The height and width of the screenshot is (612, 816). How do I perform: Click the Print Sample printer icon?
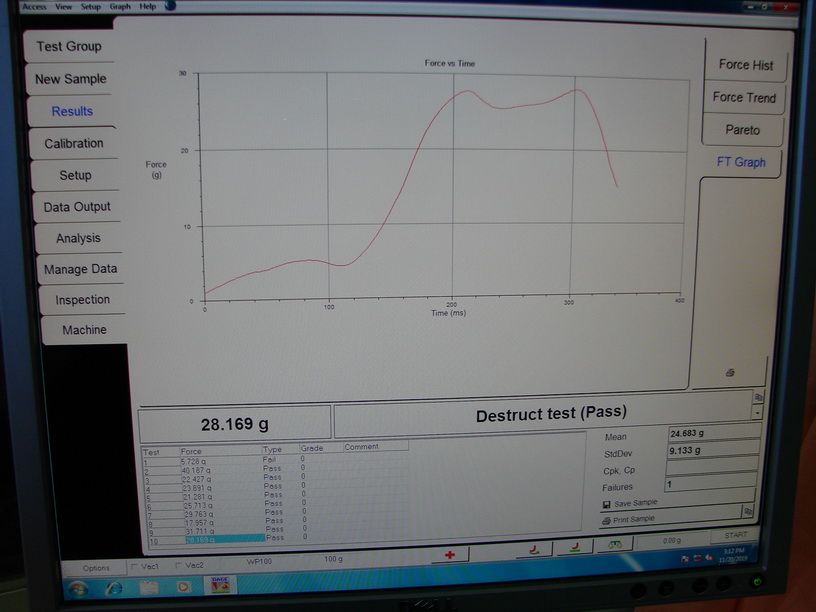tap(607, 520)
